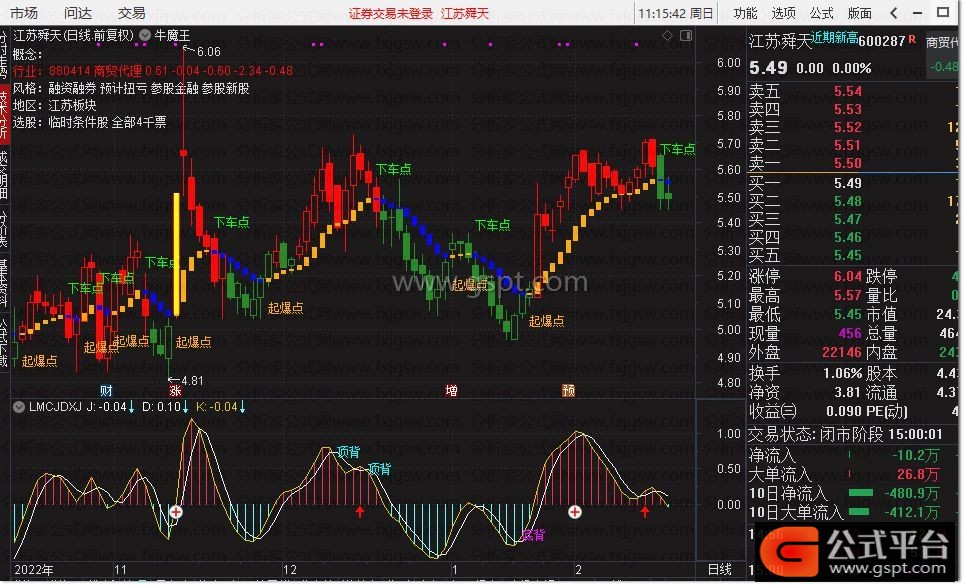The image size is (965, 585).
Task: Click the 10日净流入 value -480.9万
Action: tap(912, 493)
